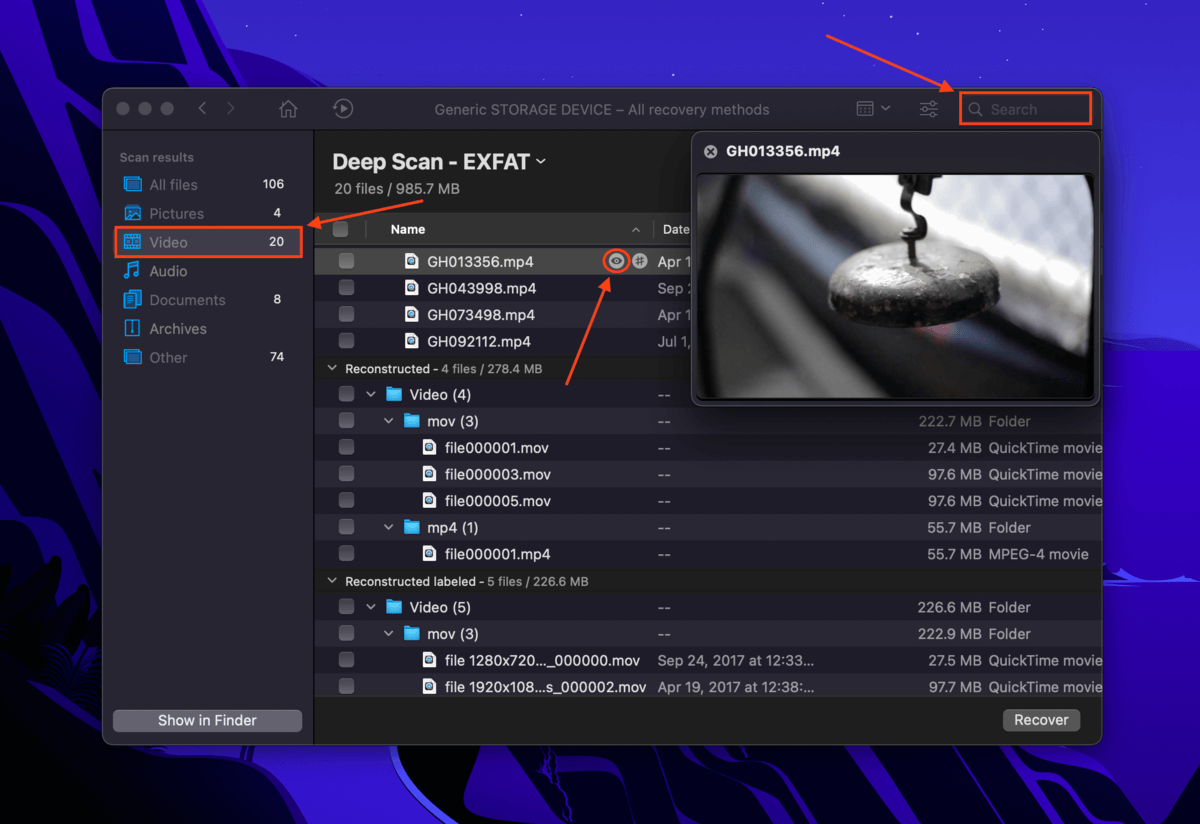This screenshot has width=1200, height=824.
Task: Toggle the select-all header checkbox
Action: click(340, 229)
